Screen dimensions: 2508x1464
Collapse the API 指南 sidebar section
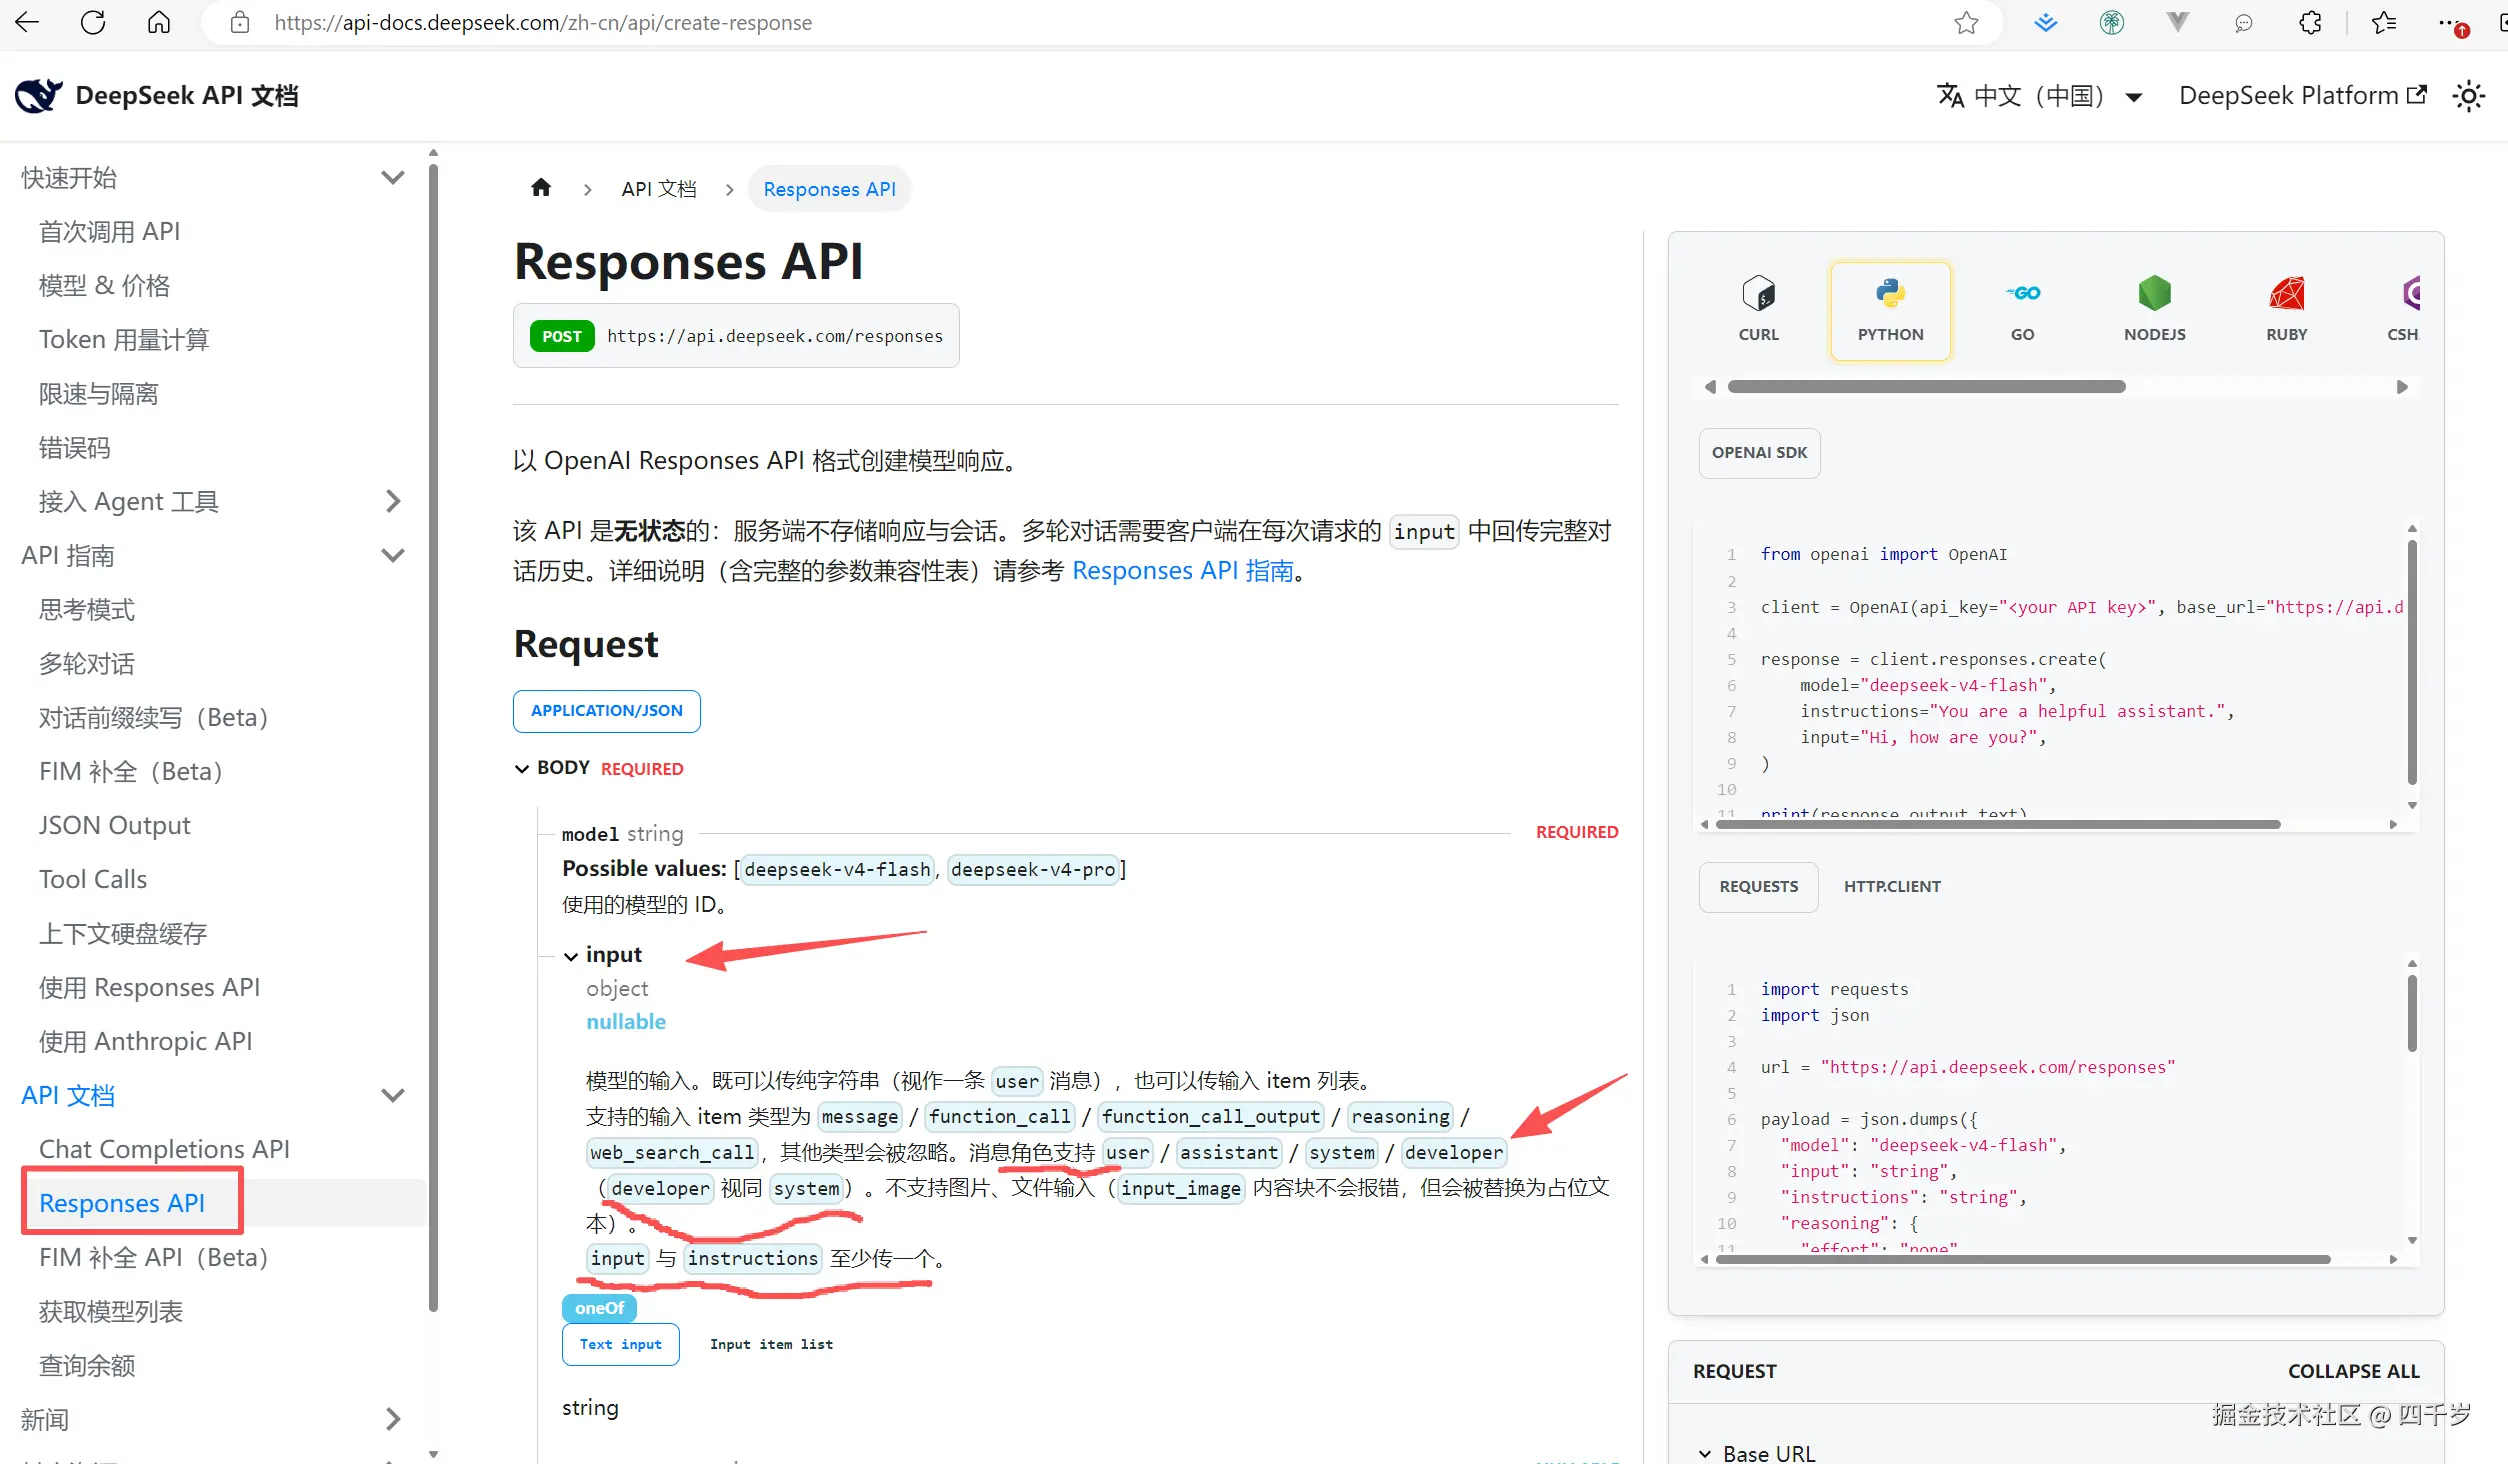tap(393, 555)
